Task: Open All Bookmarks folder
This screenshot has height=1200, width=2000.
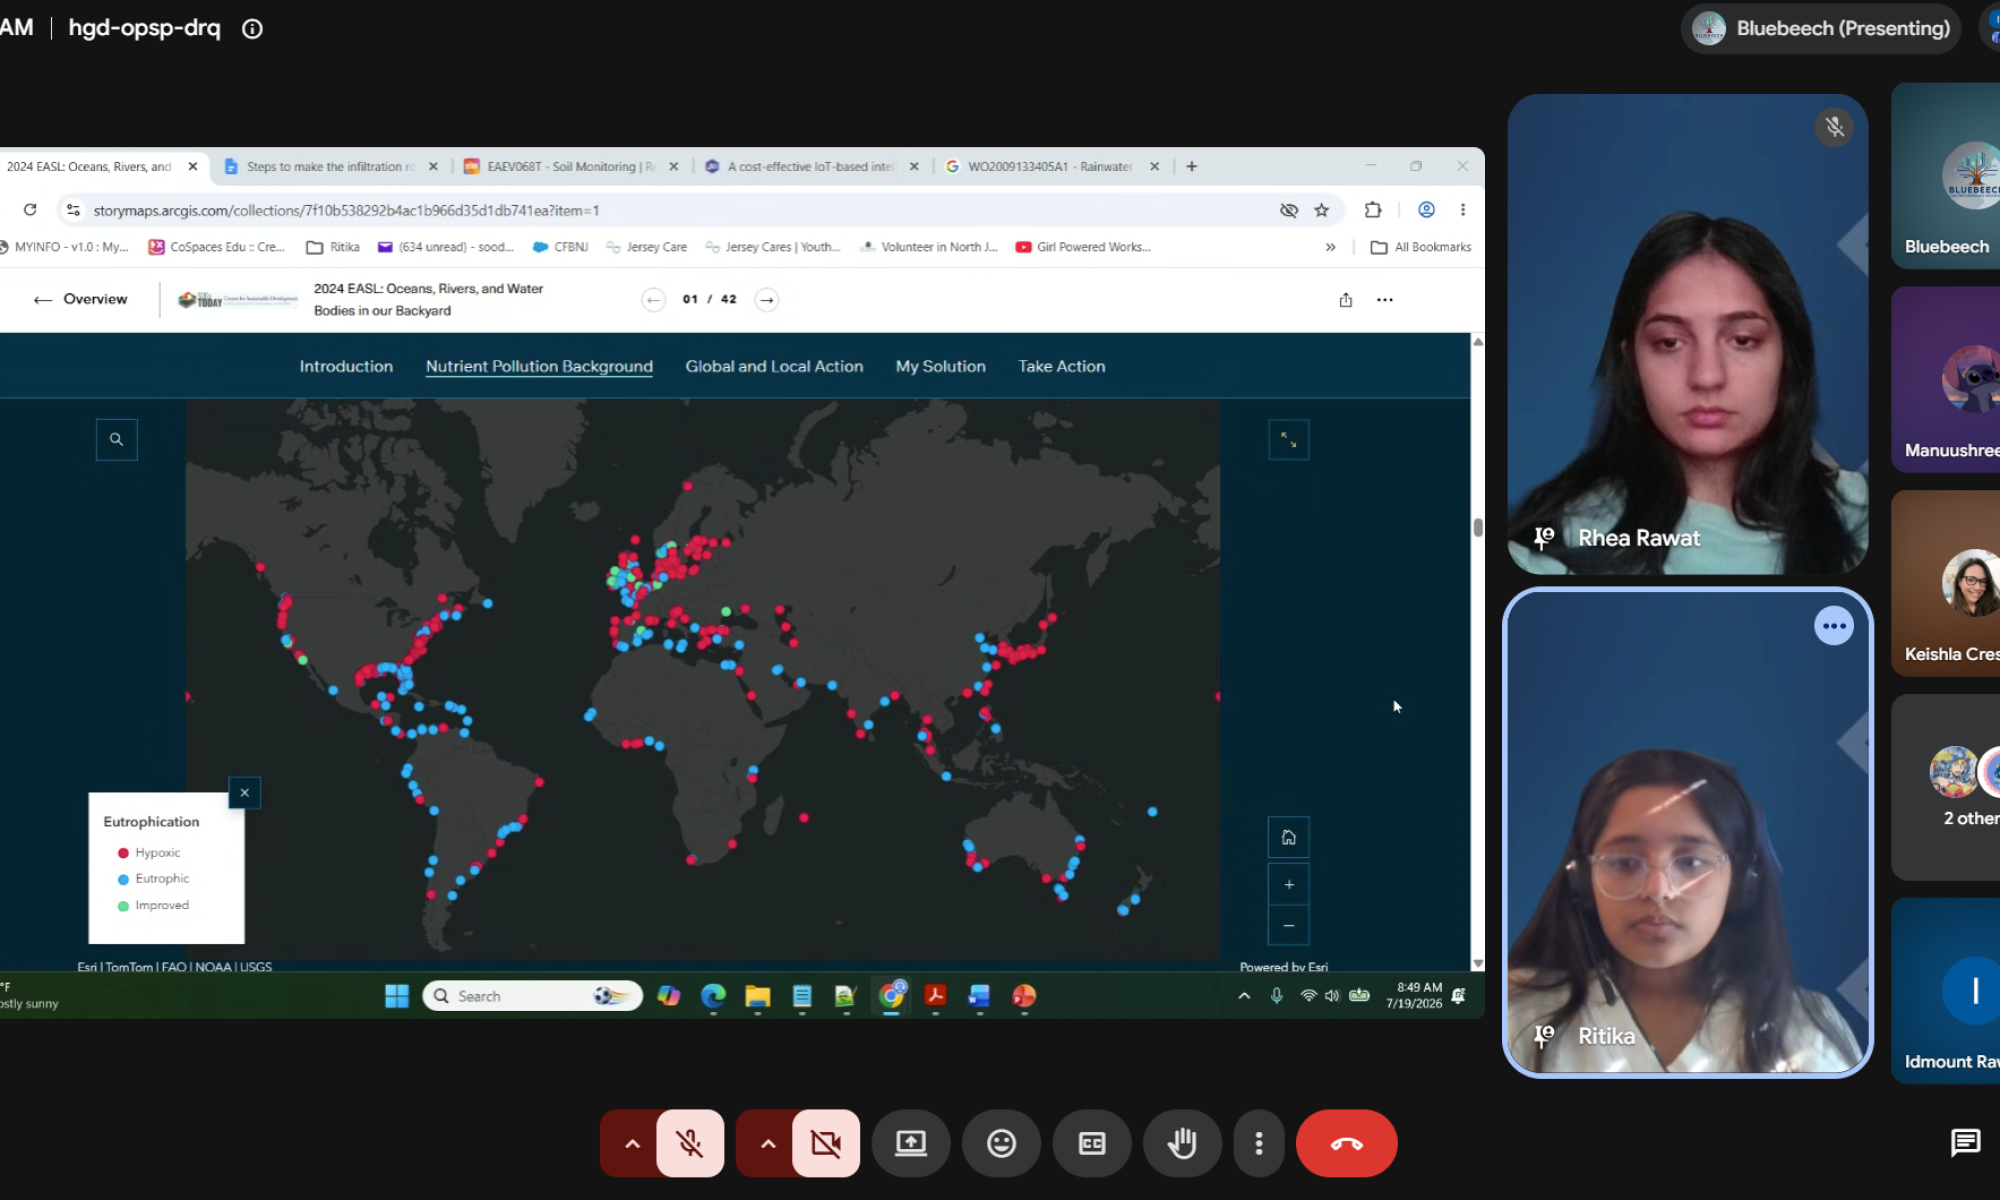Action: (1420, 247)
